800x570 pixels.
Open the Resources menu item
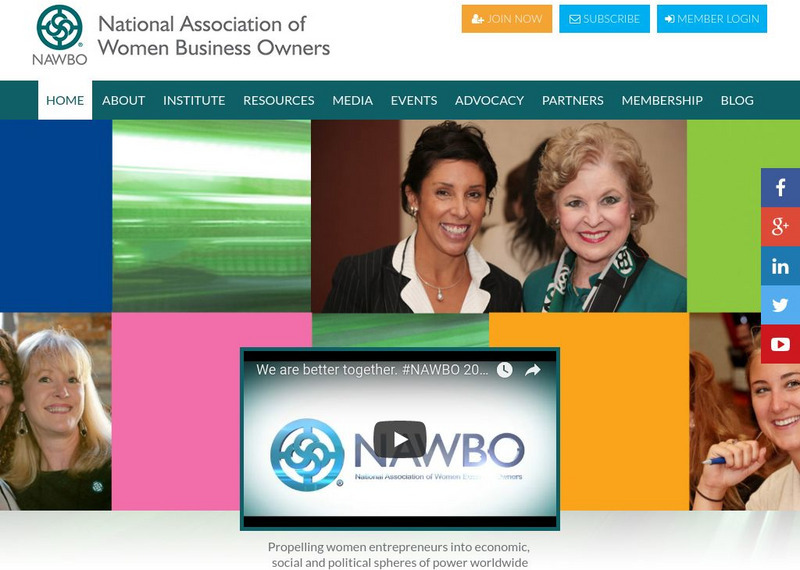279,100
